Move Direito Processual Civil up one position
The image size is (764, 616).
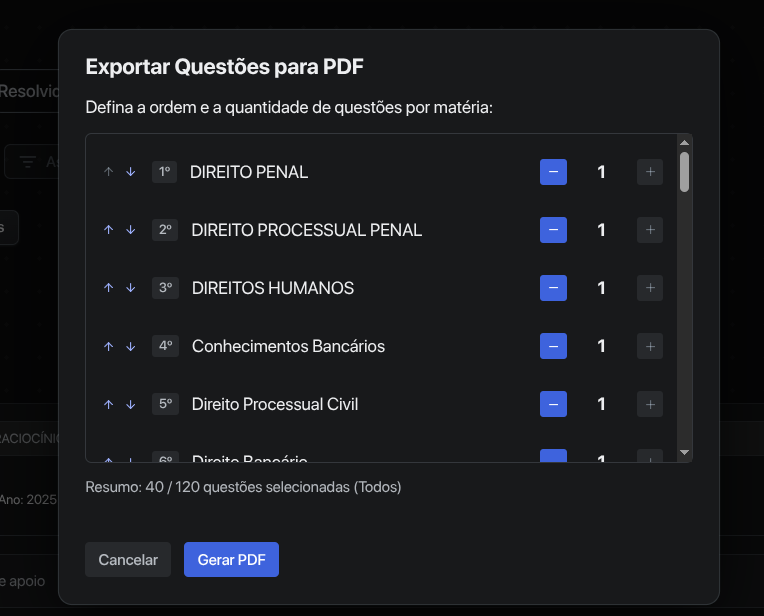109,404
